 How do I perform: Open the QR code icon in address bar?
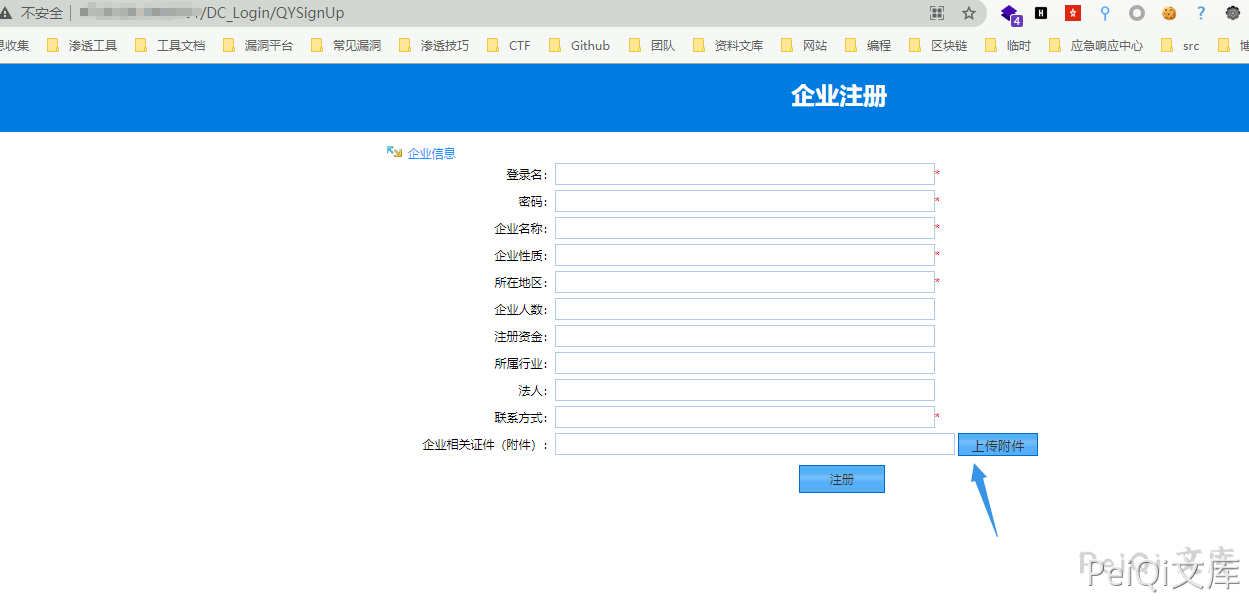pyautogui.click(x=937, y=13)
